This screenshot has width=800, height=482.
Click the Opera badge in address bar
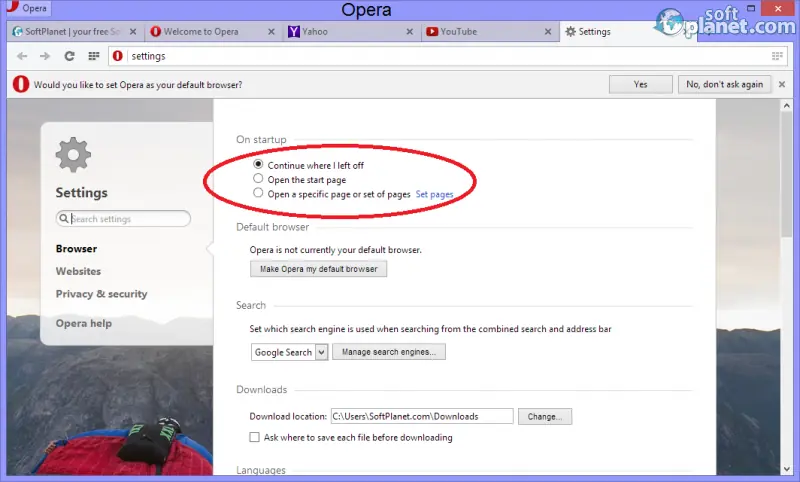118,56
